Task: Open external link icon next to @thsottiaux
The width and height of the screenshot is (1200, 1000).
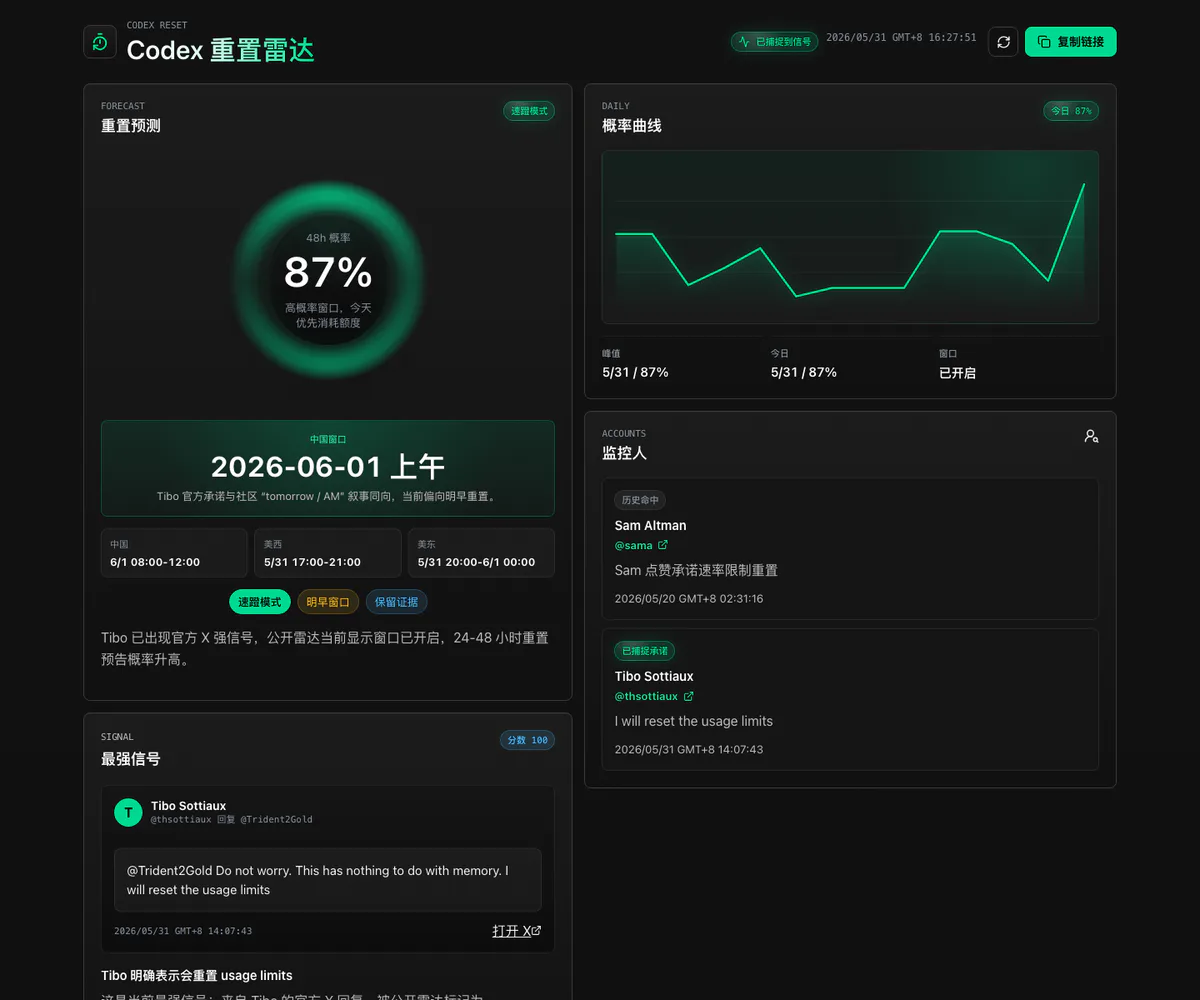Action: [x=688, y=696]
